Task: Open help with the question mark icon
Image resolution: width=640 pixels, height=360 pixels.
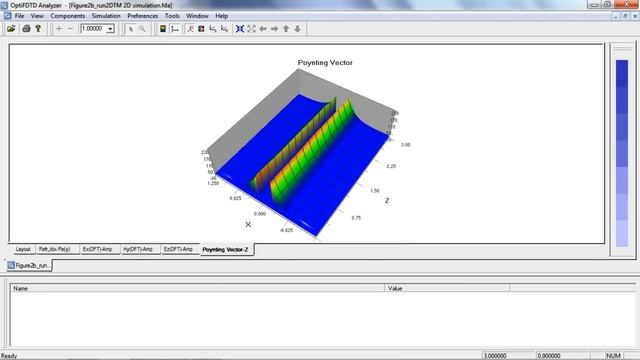Action: [x=38, y=29]
